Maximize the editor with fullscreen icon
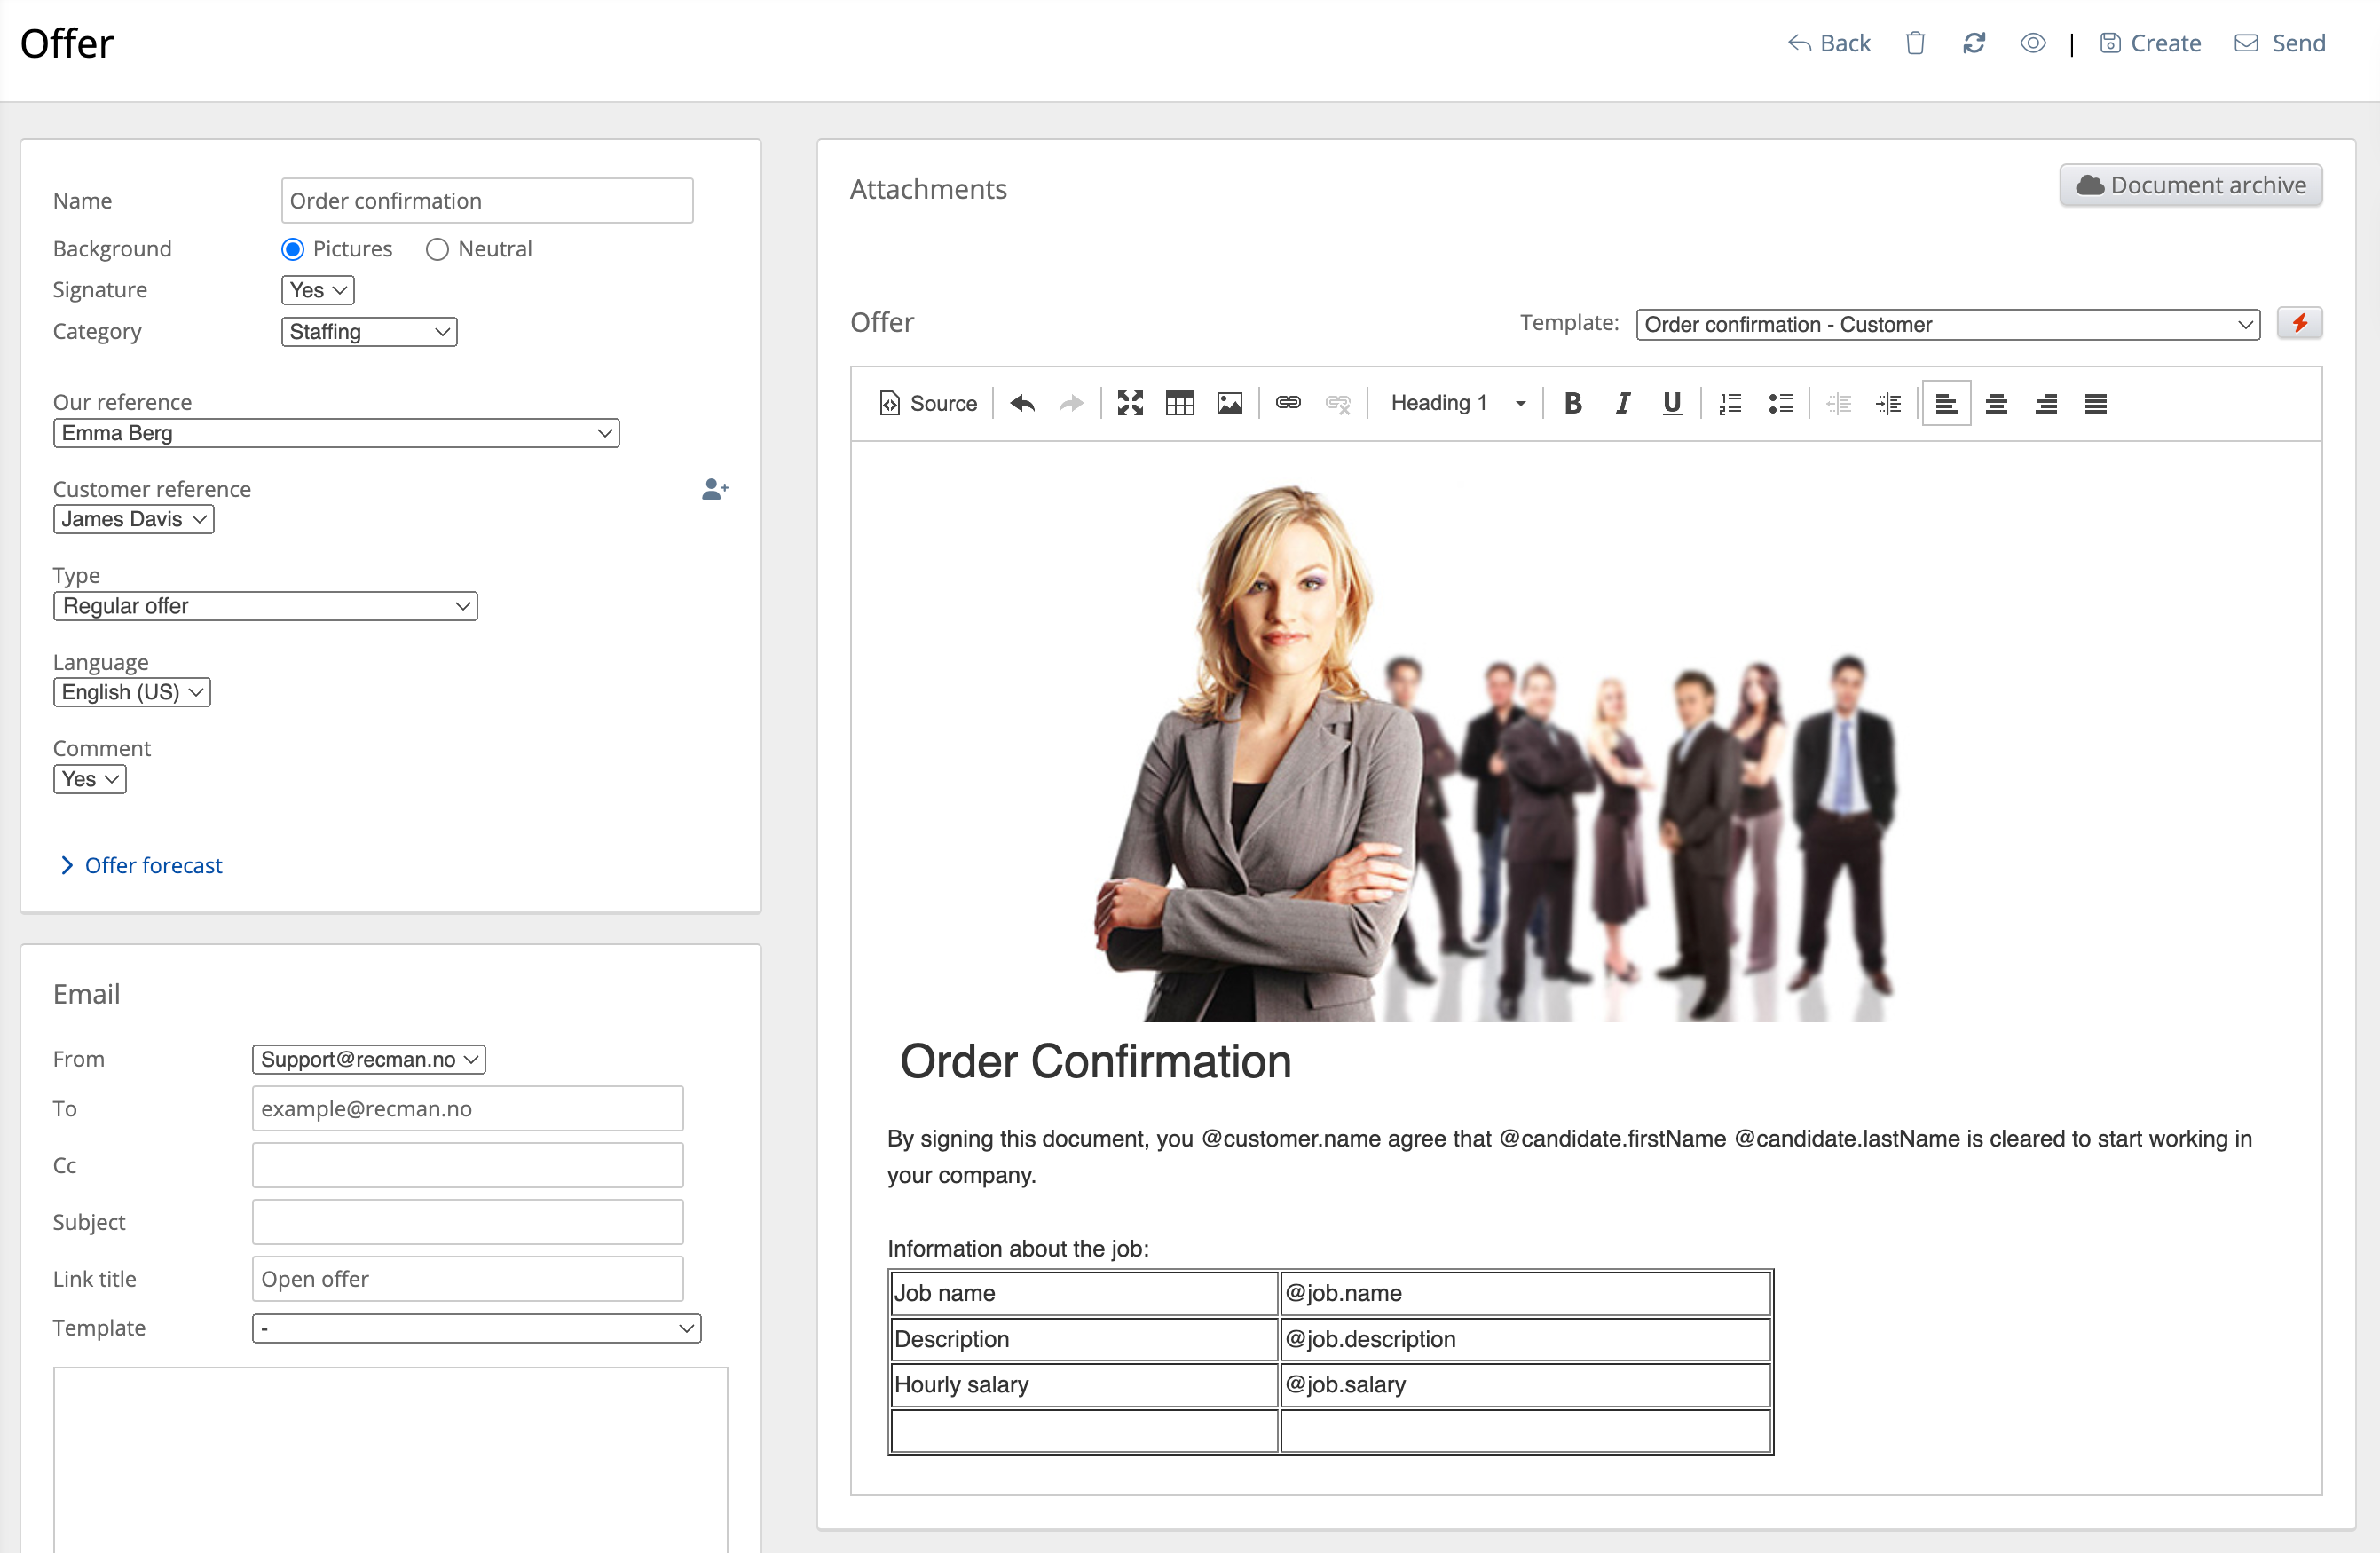Viewport: 2380px width, 1553px height. click(x=1130, y=403)
